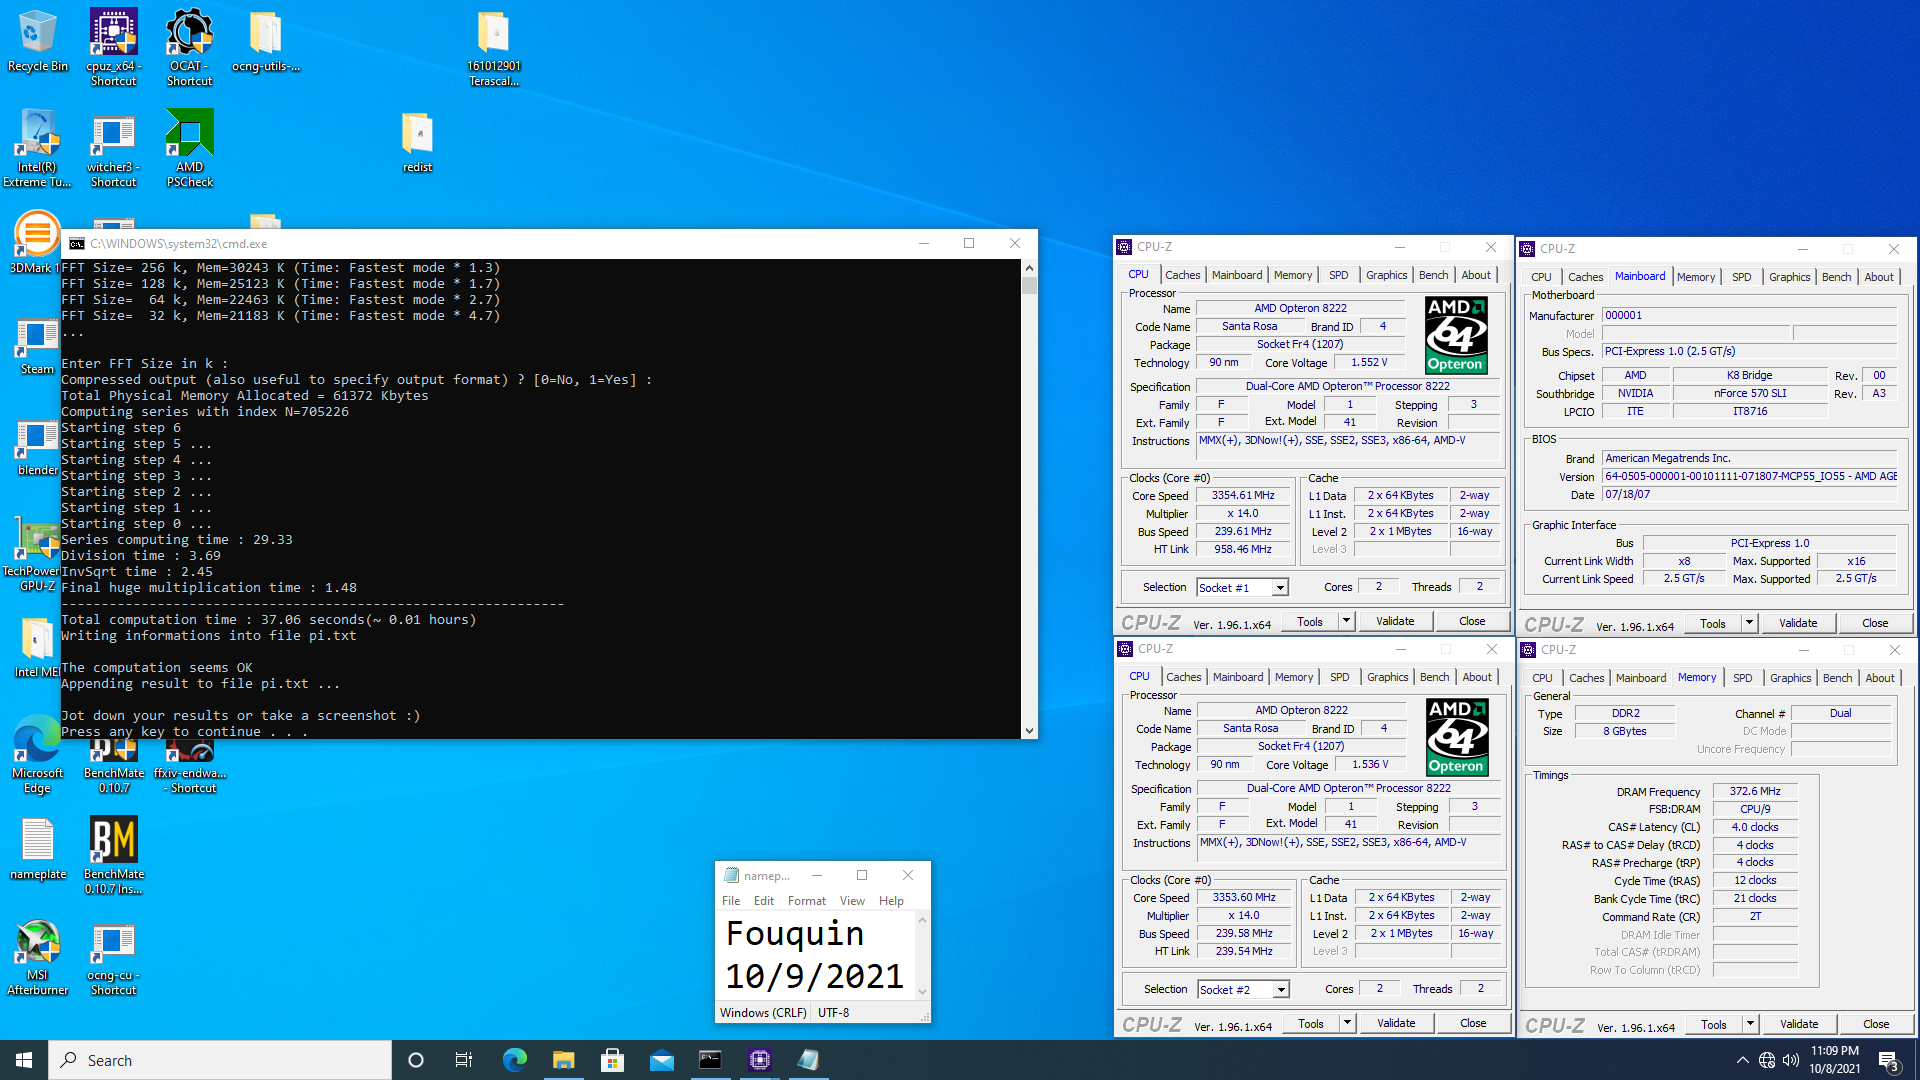
Task: Open Graphics tab in Memory CPU-Z window
Action: pyautogui.click(x=1790, y=678)
